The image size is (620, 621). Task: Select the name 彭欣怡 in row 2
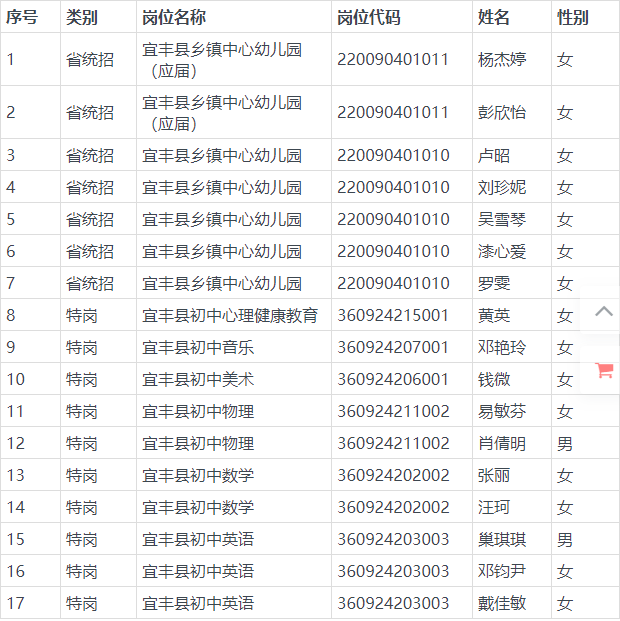[502, 112]
